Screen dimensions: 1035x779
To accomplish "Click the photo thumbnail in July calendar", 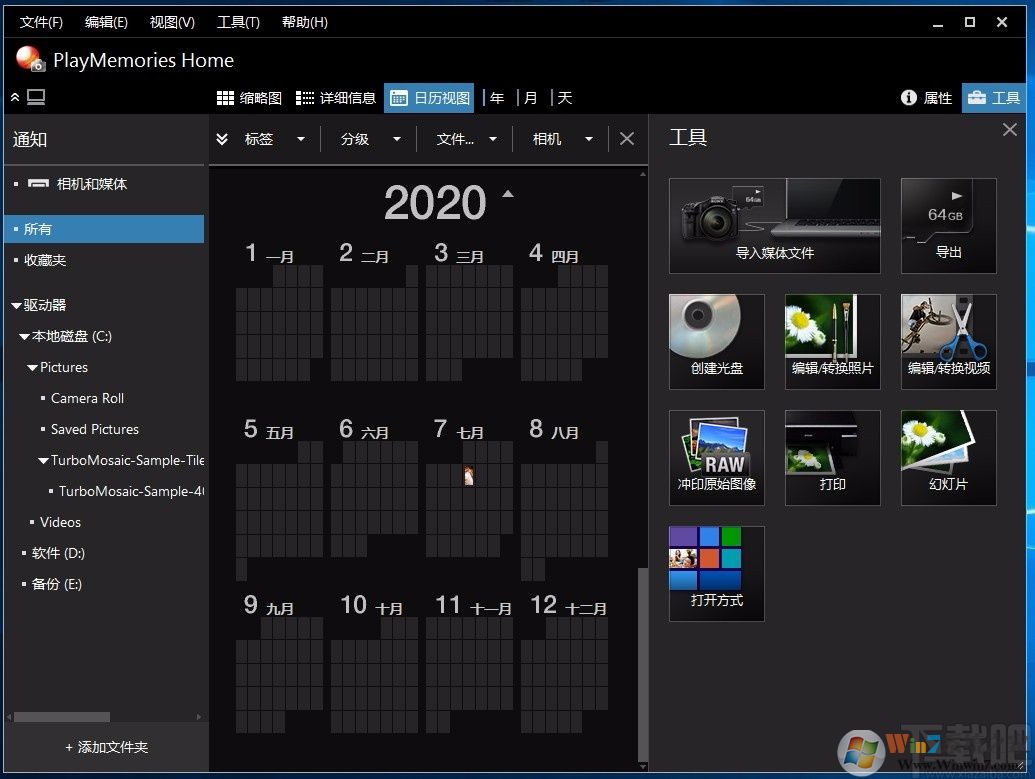I will coord(468,477).
